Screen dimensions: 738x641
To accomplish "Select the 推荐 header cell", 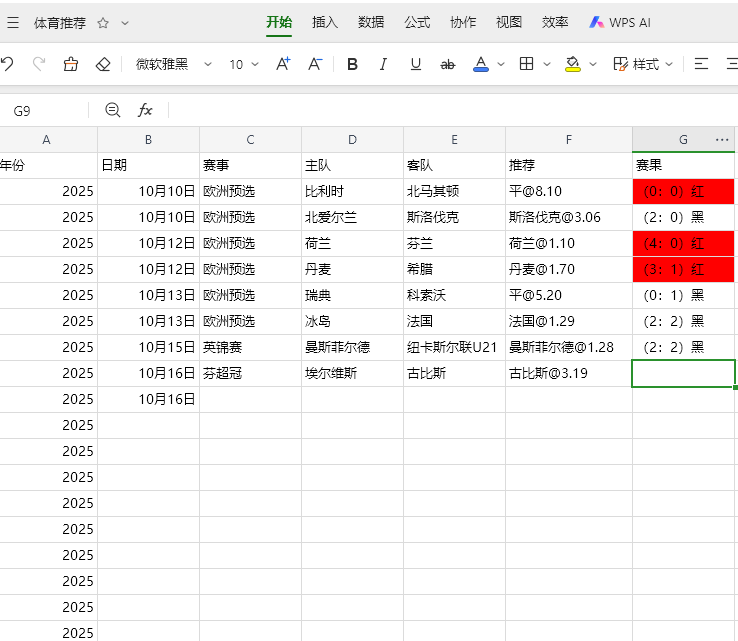I will pyautogui.click(x=569, y=165).
